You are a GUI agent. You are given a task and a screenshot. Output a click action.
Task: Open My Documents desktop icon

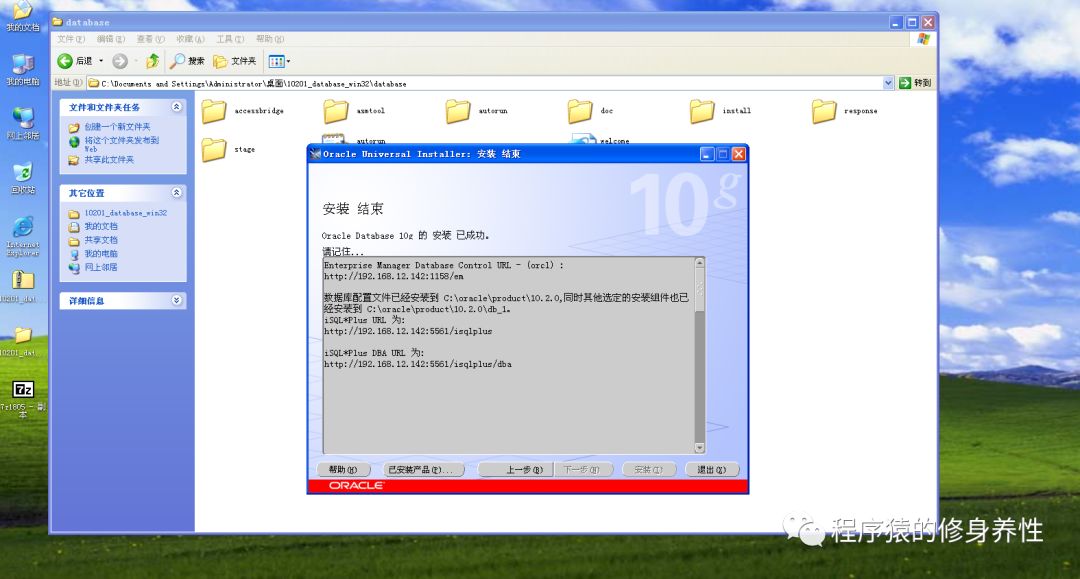[23, 15]
